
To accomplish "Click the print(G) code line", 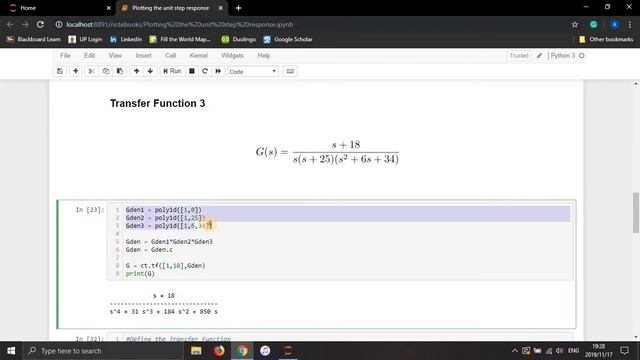I will 140,273.
